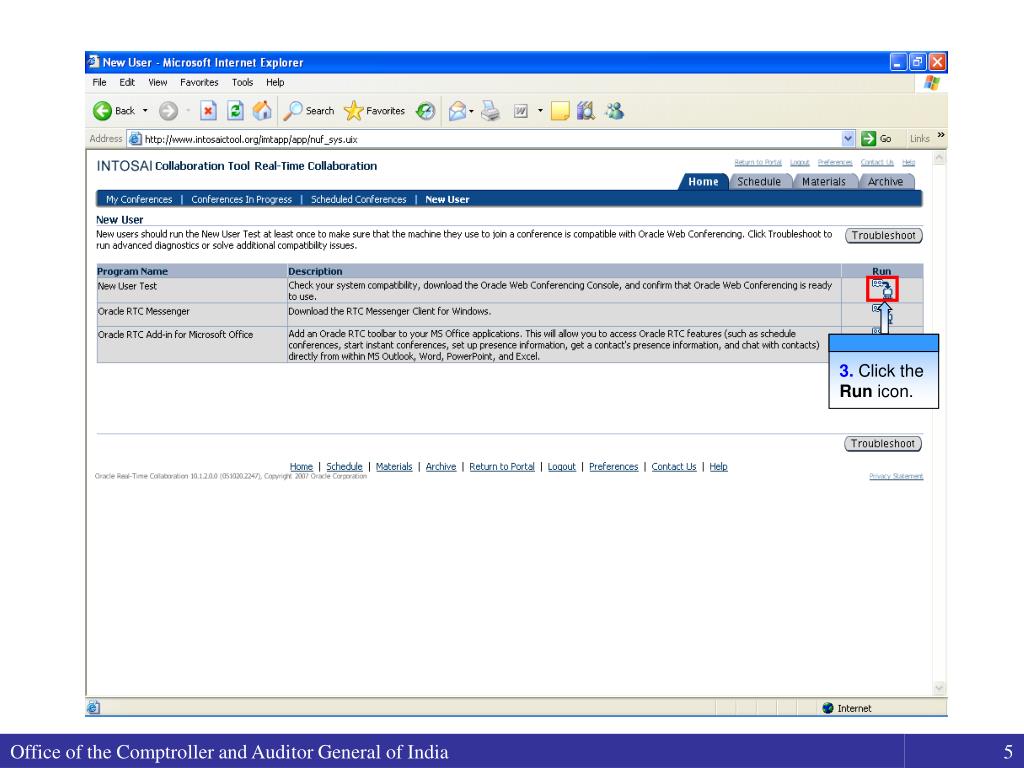Screen dimensions: 1024x768
Task: Switch to the Materials tab
Action: [x=824, y=182]
